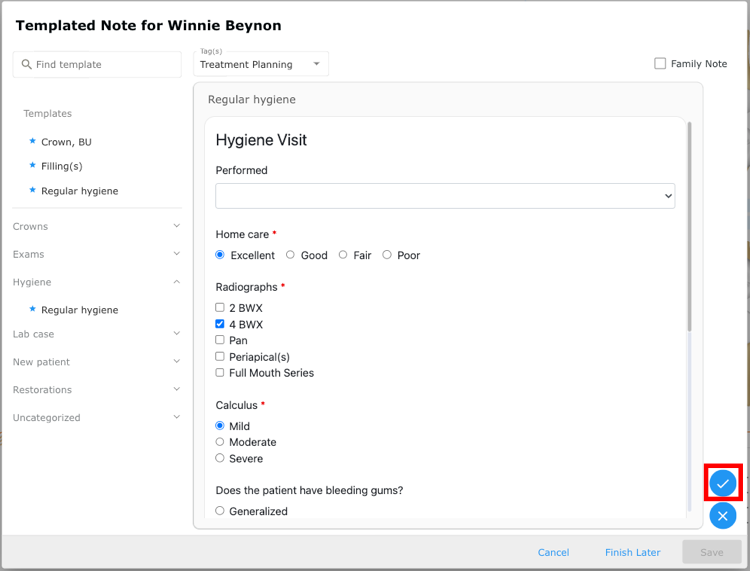Select Mild calculus option
This screenshot has height=571, width=750.
(220, 426)
